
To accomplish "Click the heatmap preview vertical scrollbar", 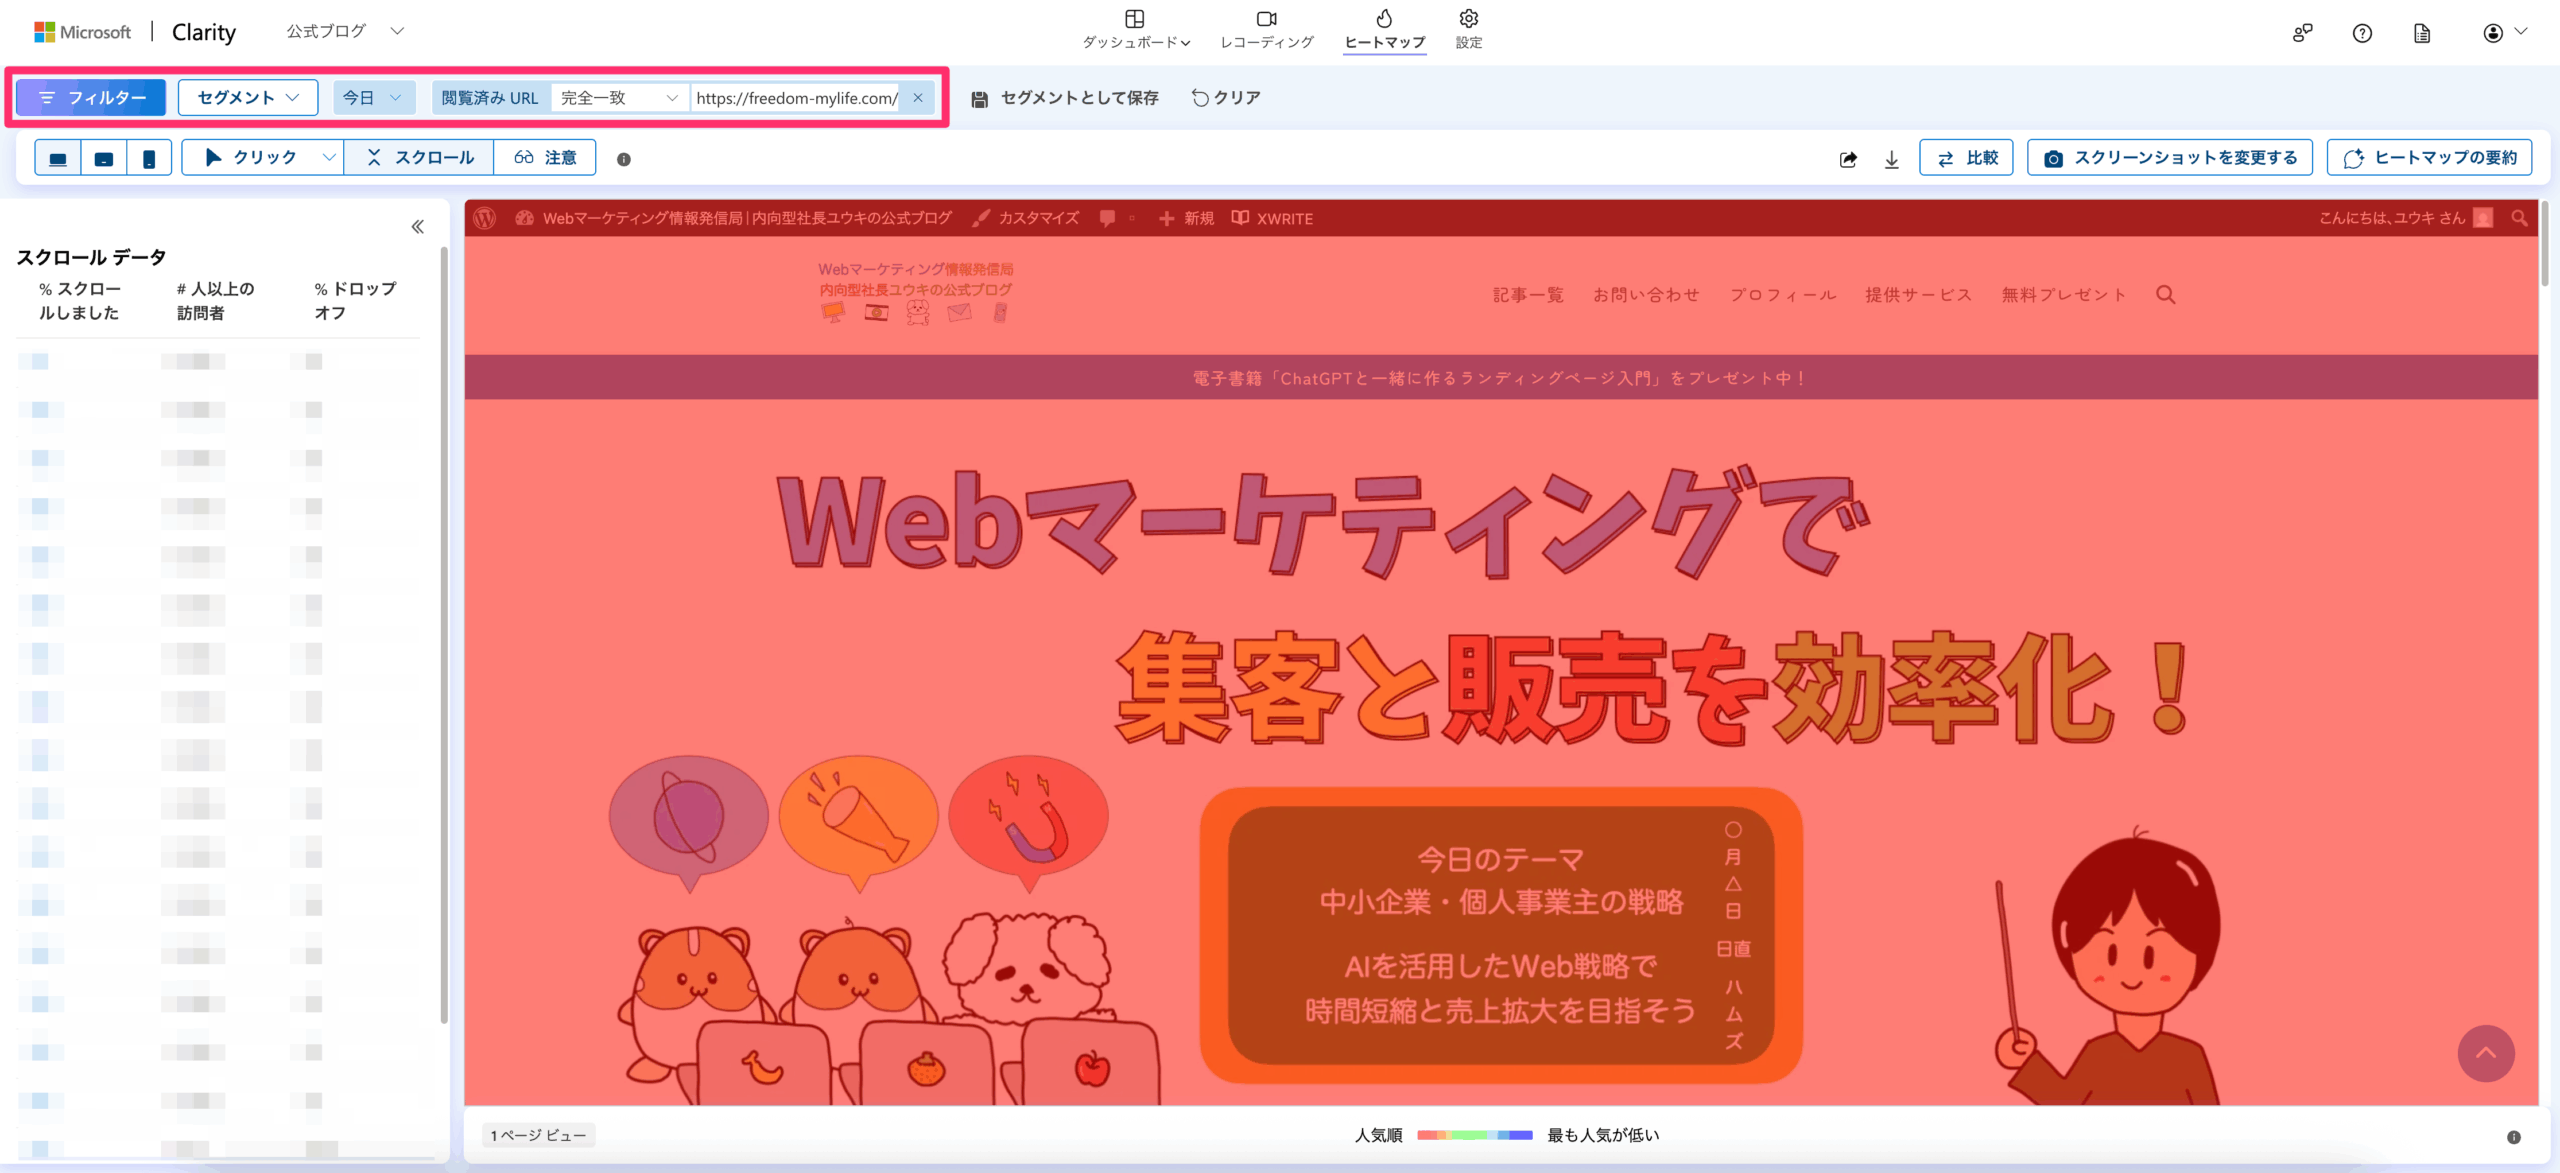I will 2545,245.
